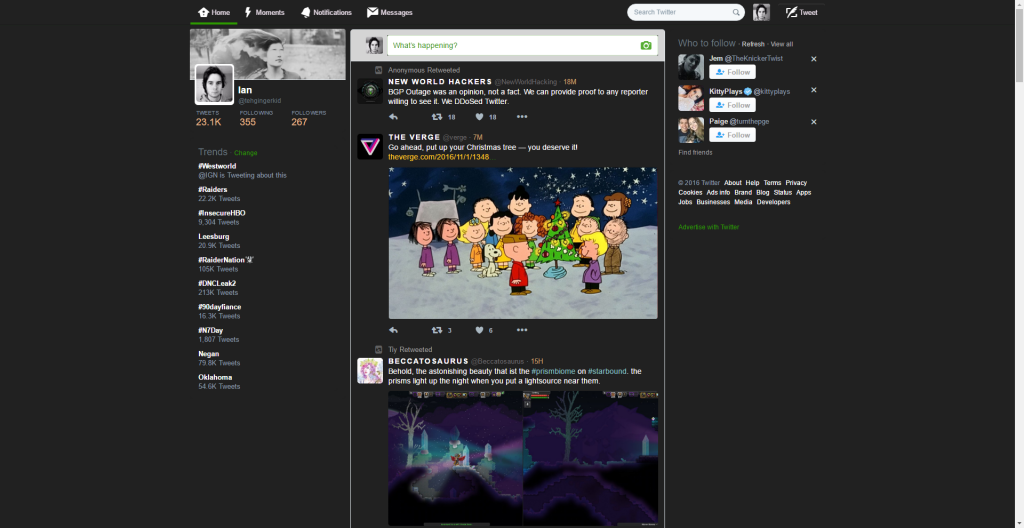1024x528 pixels.
Task: Reply to The Verge Christmas tree tweet
Action: point(393,330)
